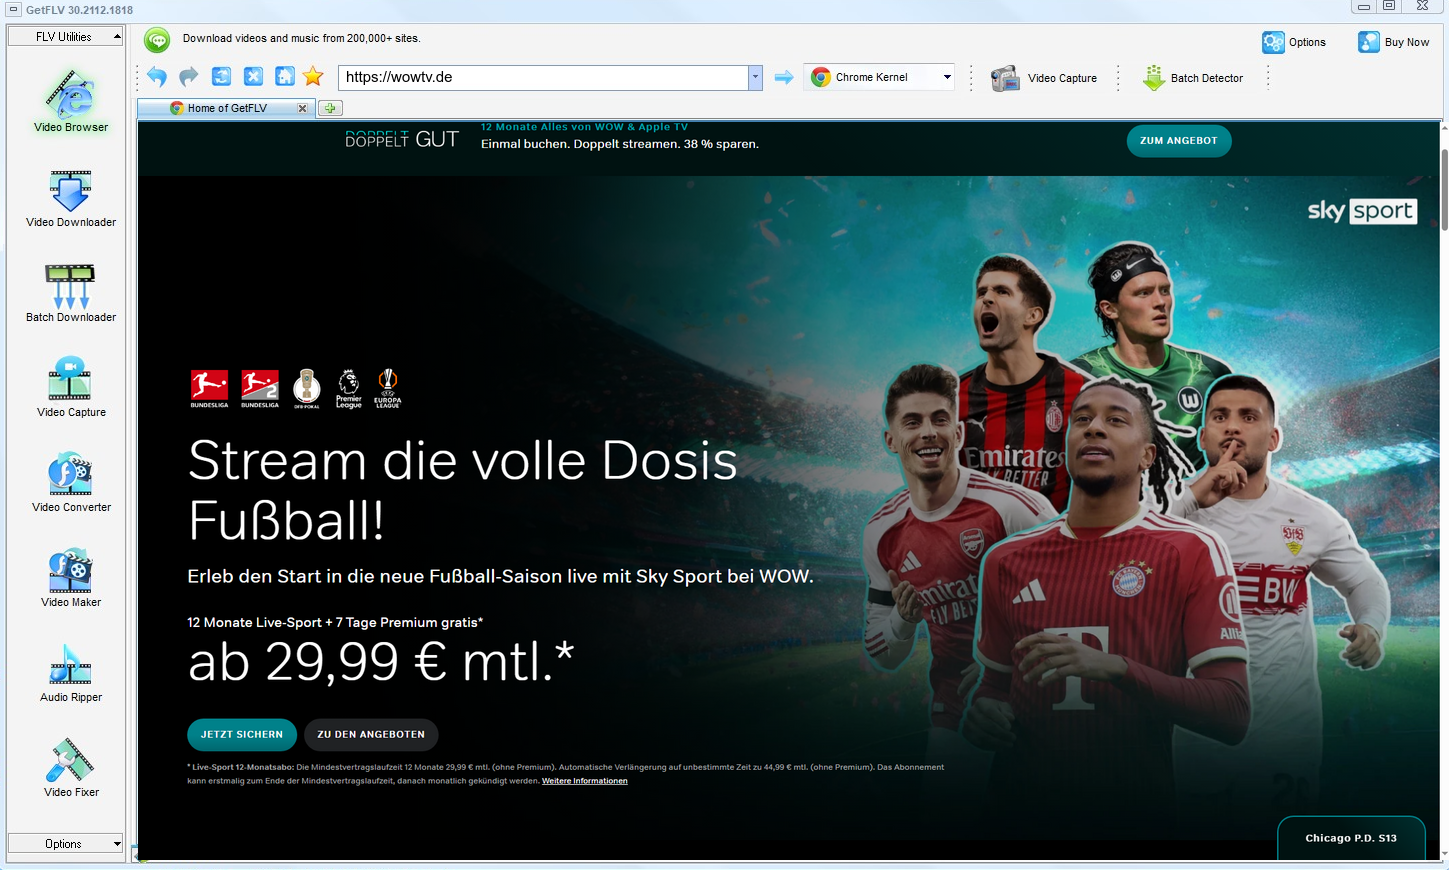Click the Premier League logo
This screenshot has width=1449, height=870.
(x=349, y=389)
